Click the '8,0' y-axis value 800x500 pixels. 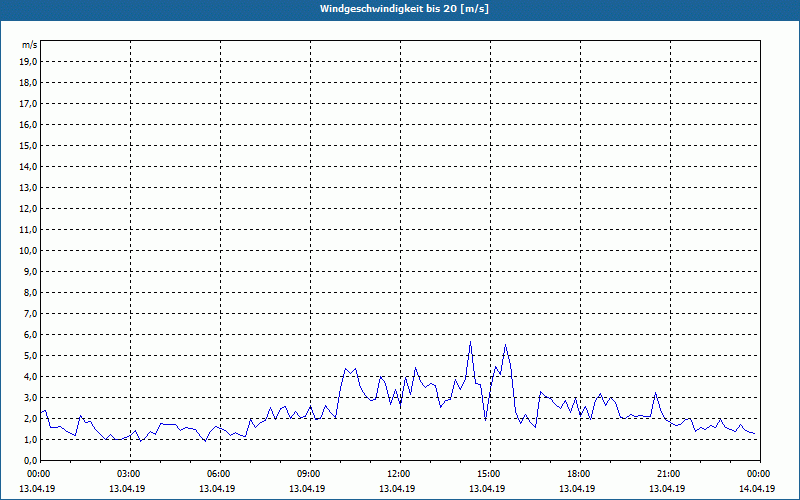[30, 292]
